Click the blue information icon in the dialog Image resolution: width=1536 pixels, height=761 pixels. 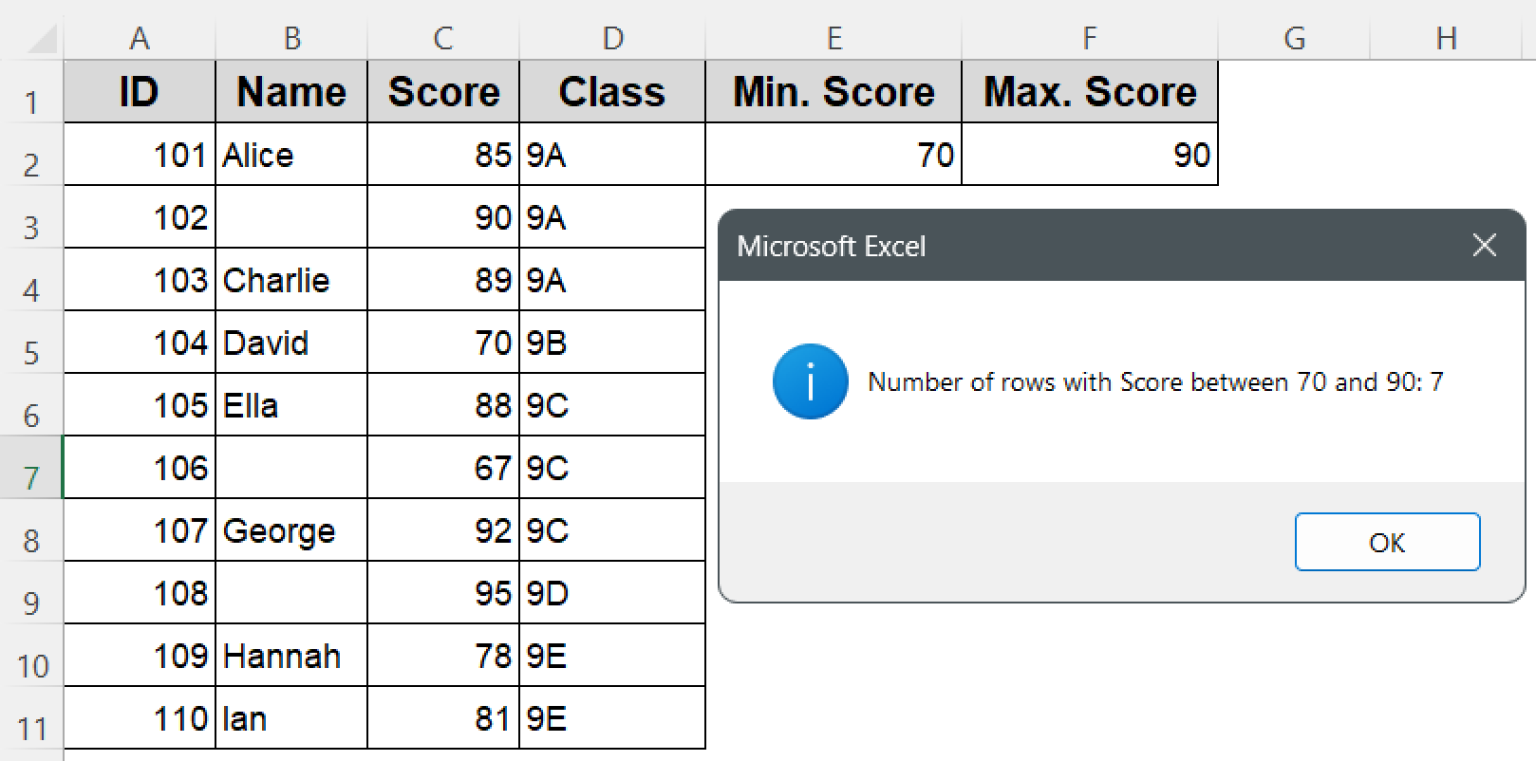[x=810, y=381]
